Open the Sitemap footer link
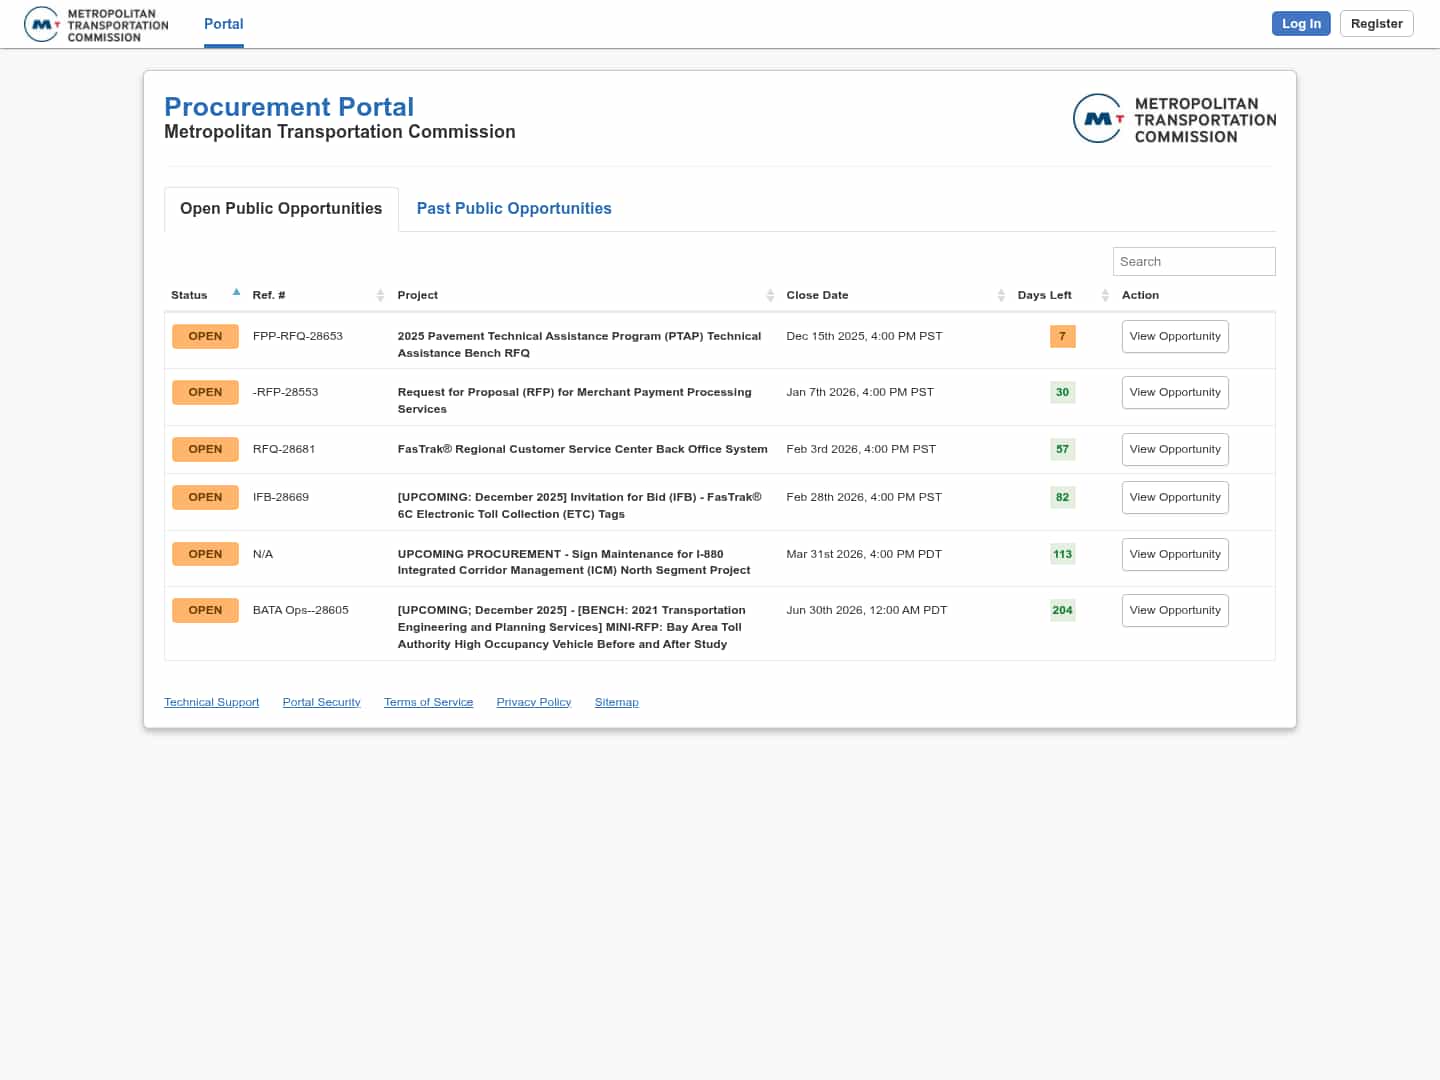1440x1080 pixels. (x=616, y=702)
